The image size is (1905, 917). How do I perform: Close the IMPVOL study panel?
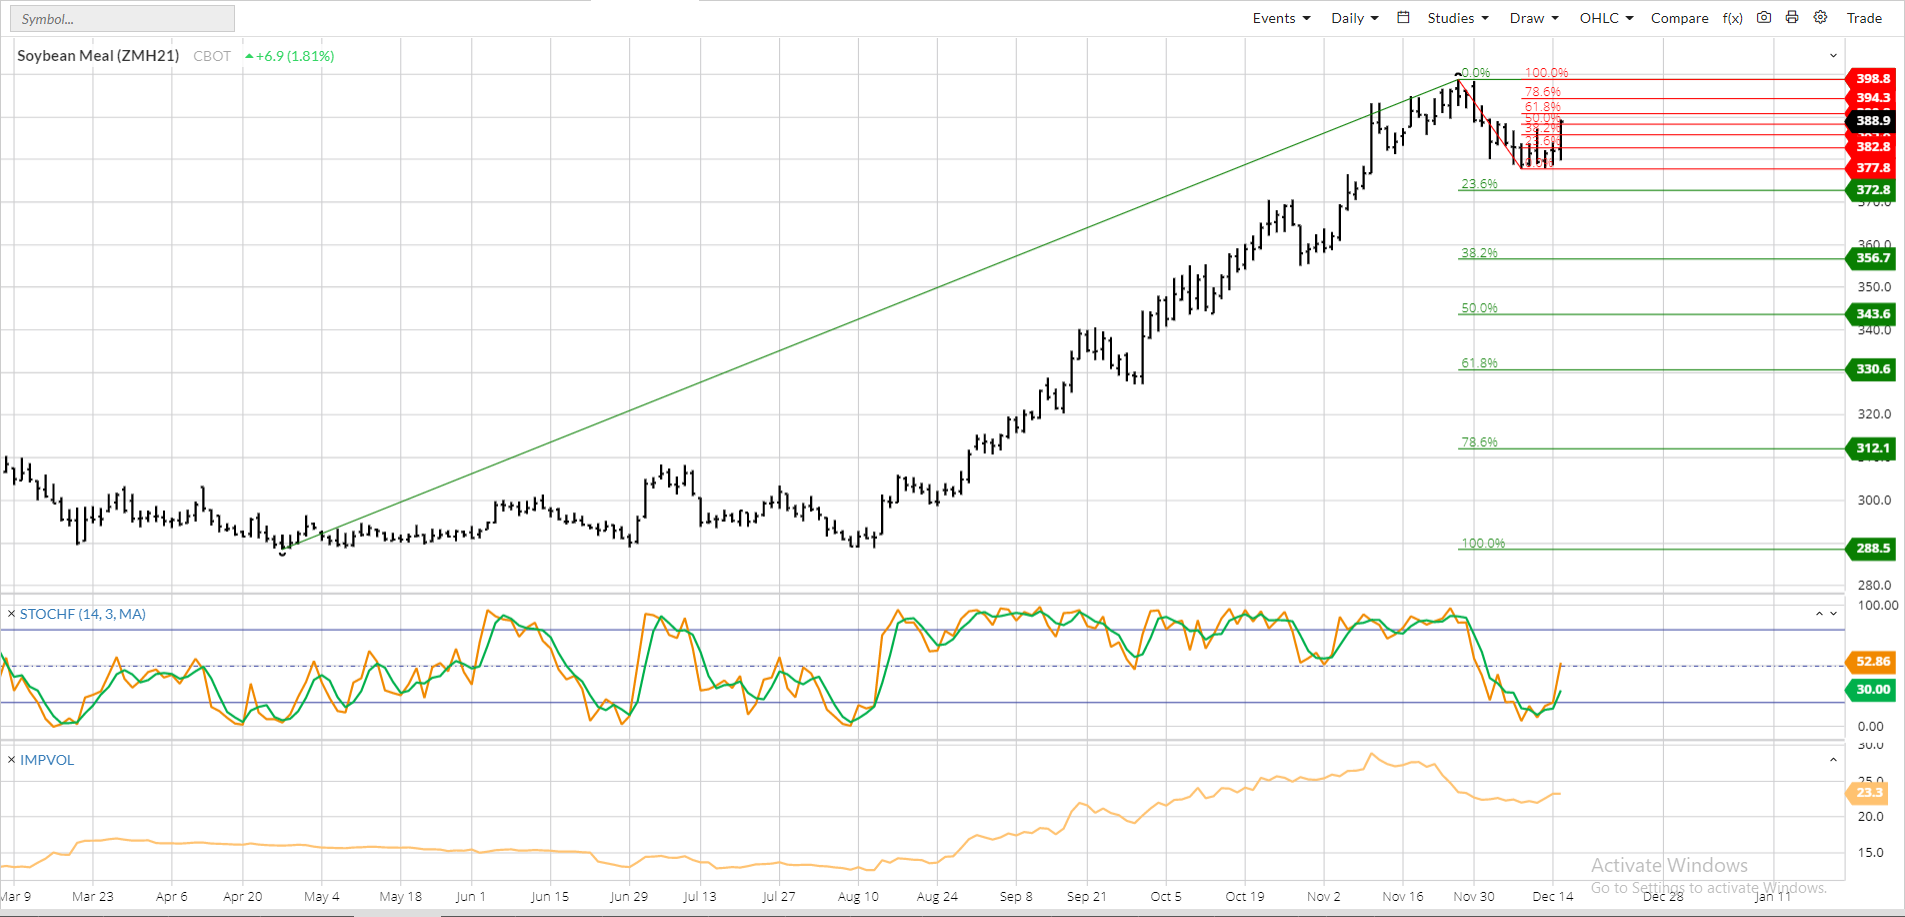pyautogui.click(x=11, y=760)
